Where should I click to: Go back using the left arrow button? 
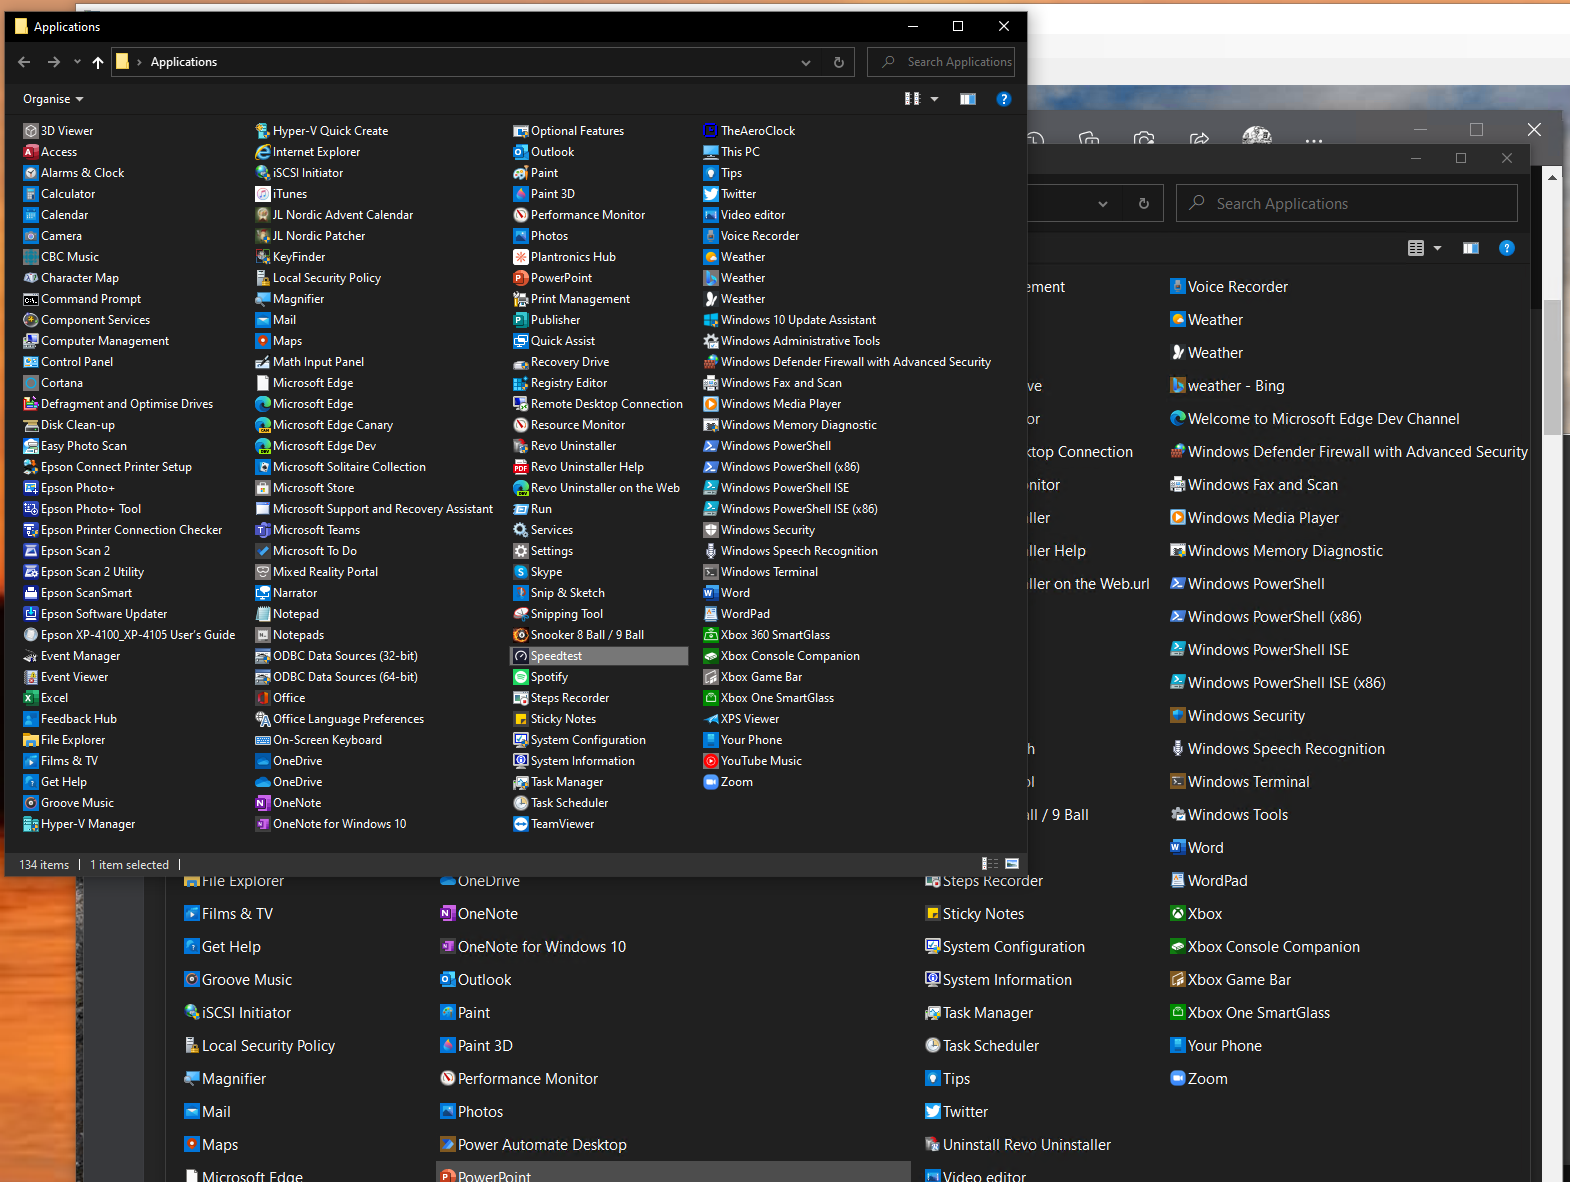tap(24, 62)
